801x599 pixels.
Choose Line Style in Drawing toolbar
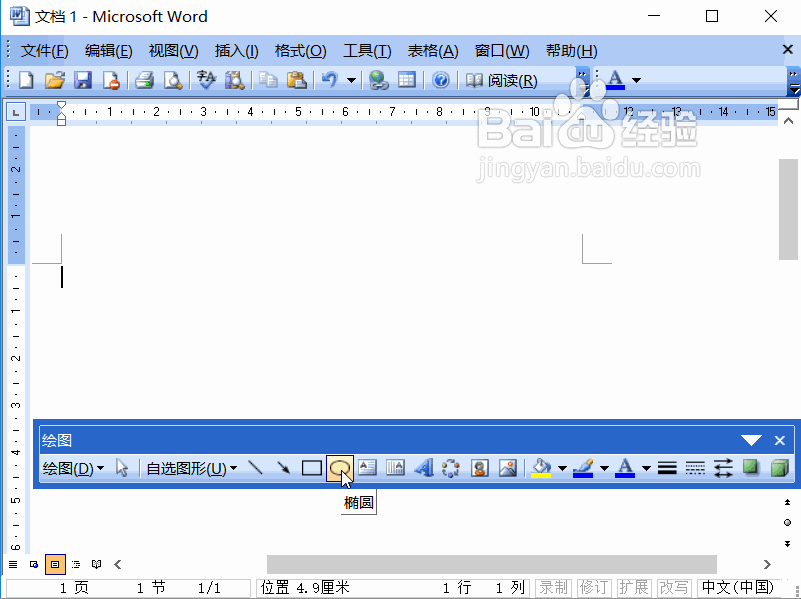pos(667,468)
